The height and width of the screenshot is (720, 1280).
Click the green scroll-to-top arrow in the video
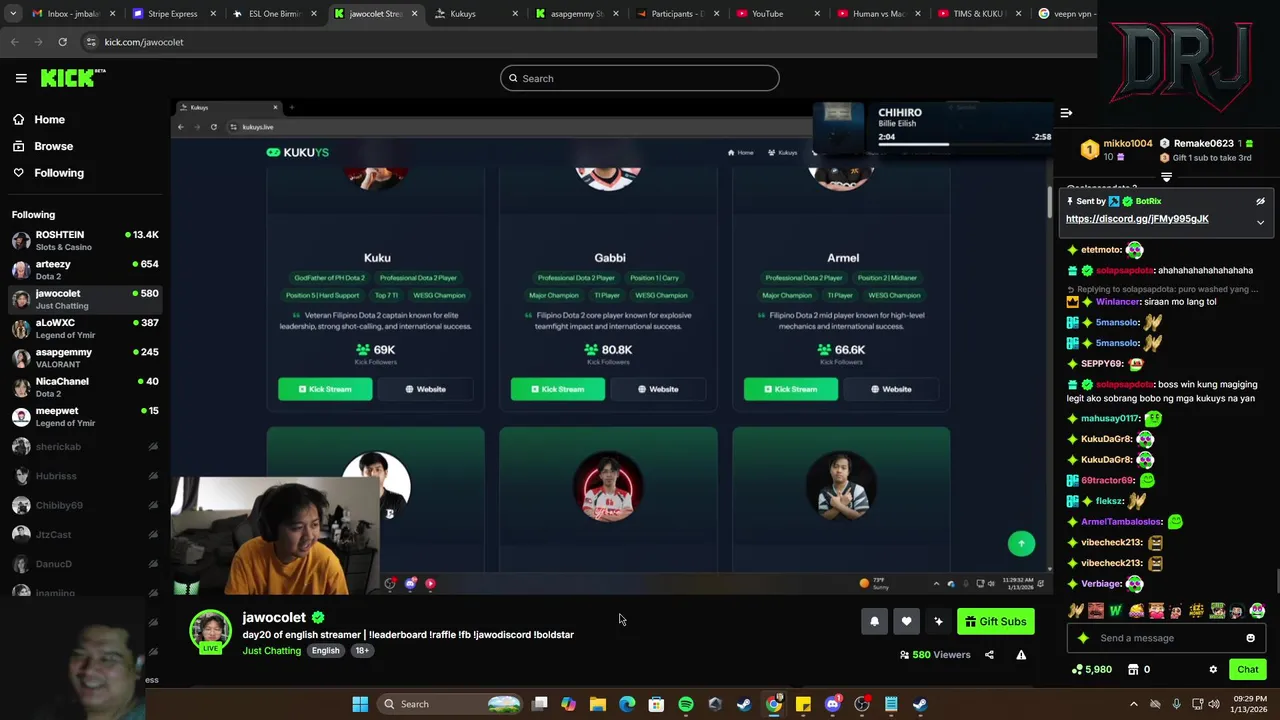1021,543
